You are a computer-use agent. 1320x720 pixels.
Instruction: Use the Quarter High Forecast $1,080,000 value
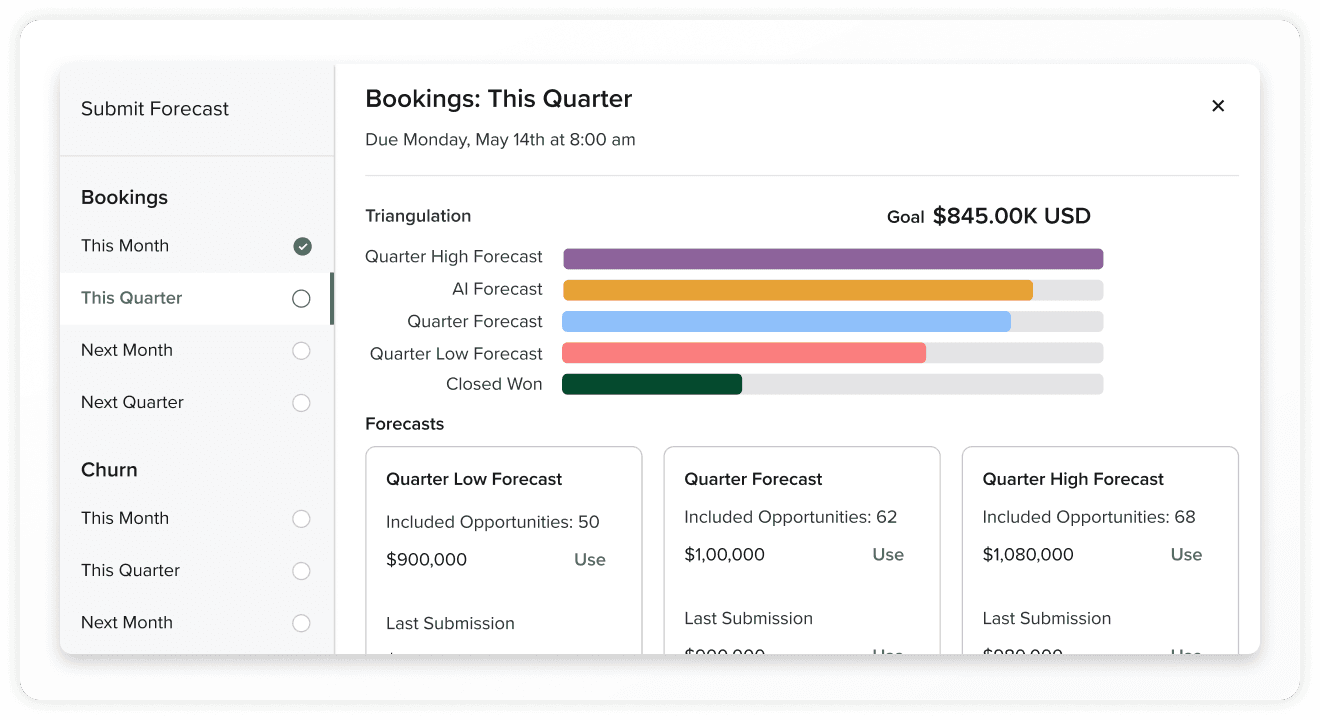point(1186,555)
